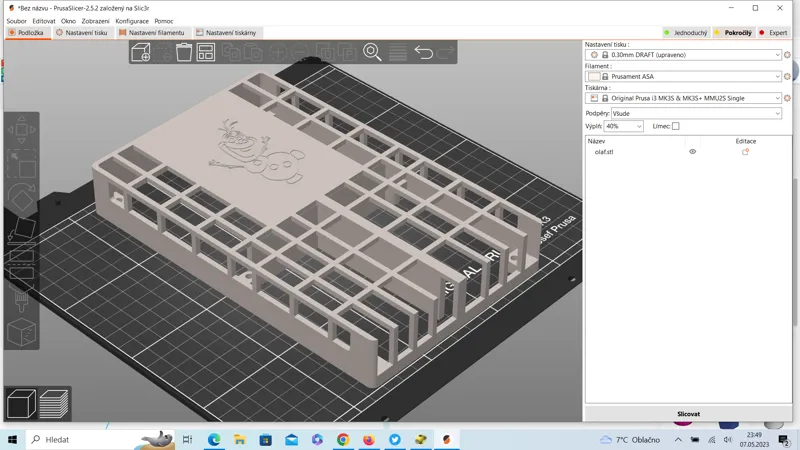Switch to layers preview view
The height and width of the screenshot is (450, 800).
tap(54, 404)
